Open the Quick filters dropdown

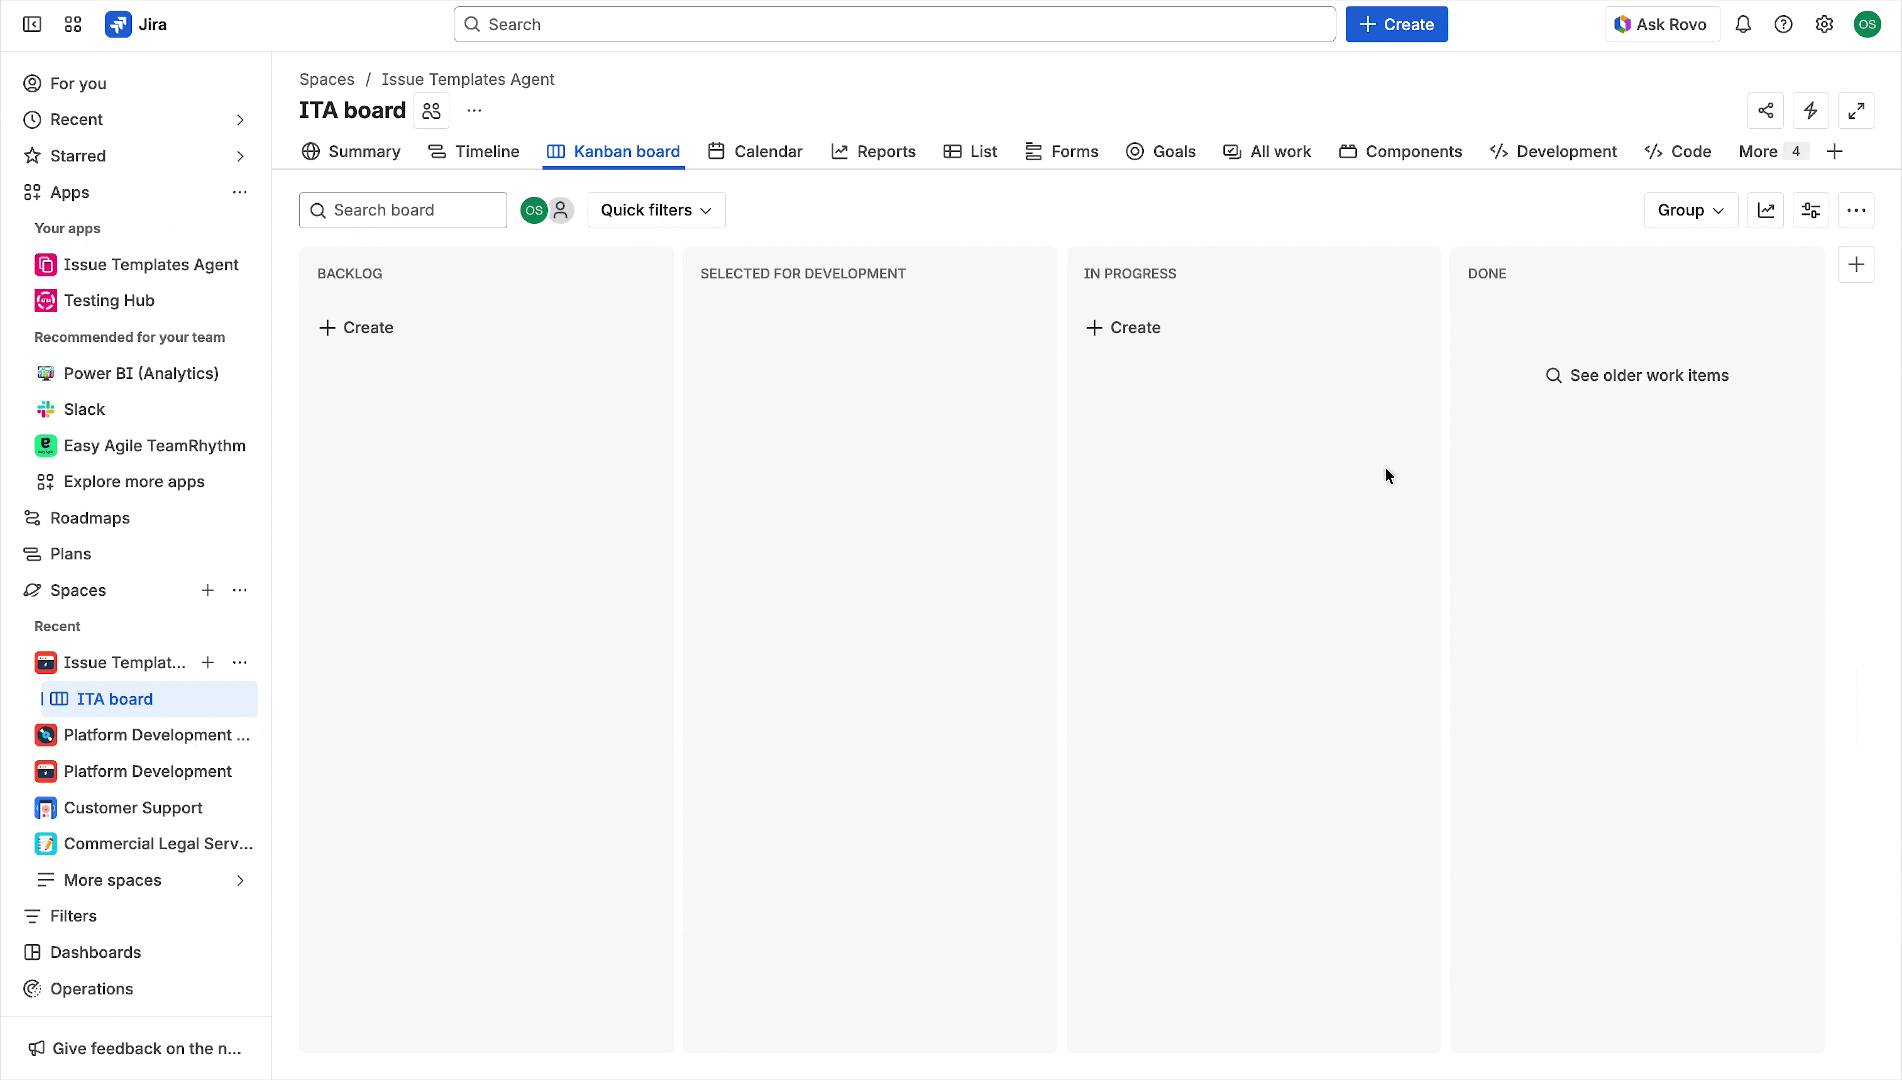(655, 210)
